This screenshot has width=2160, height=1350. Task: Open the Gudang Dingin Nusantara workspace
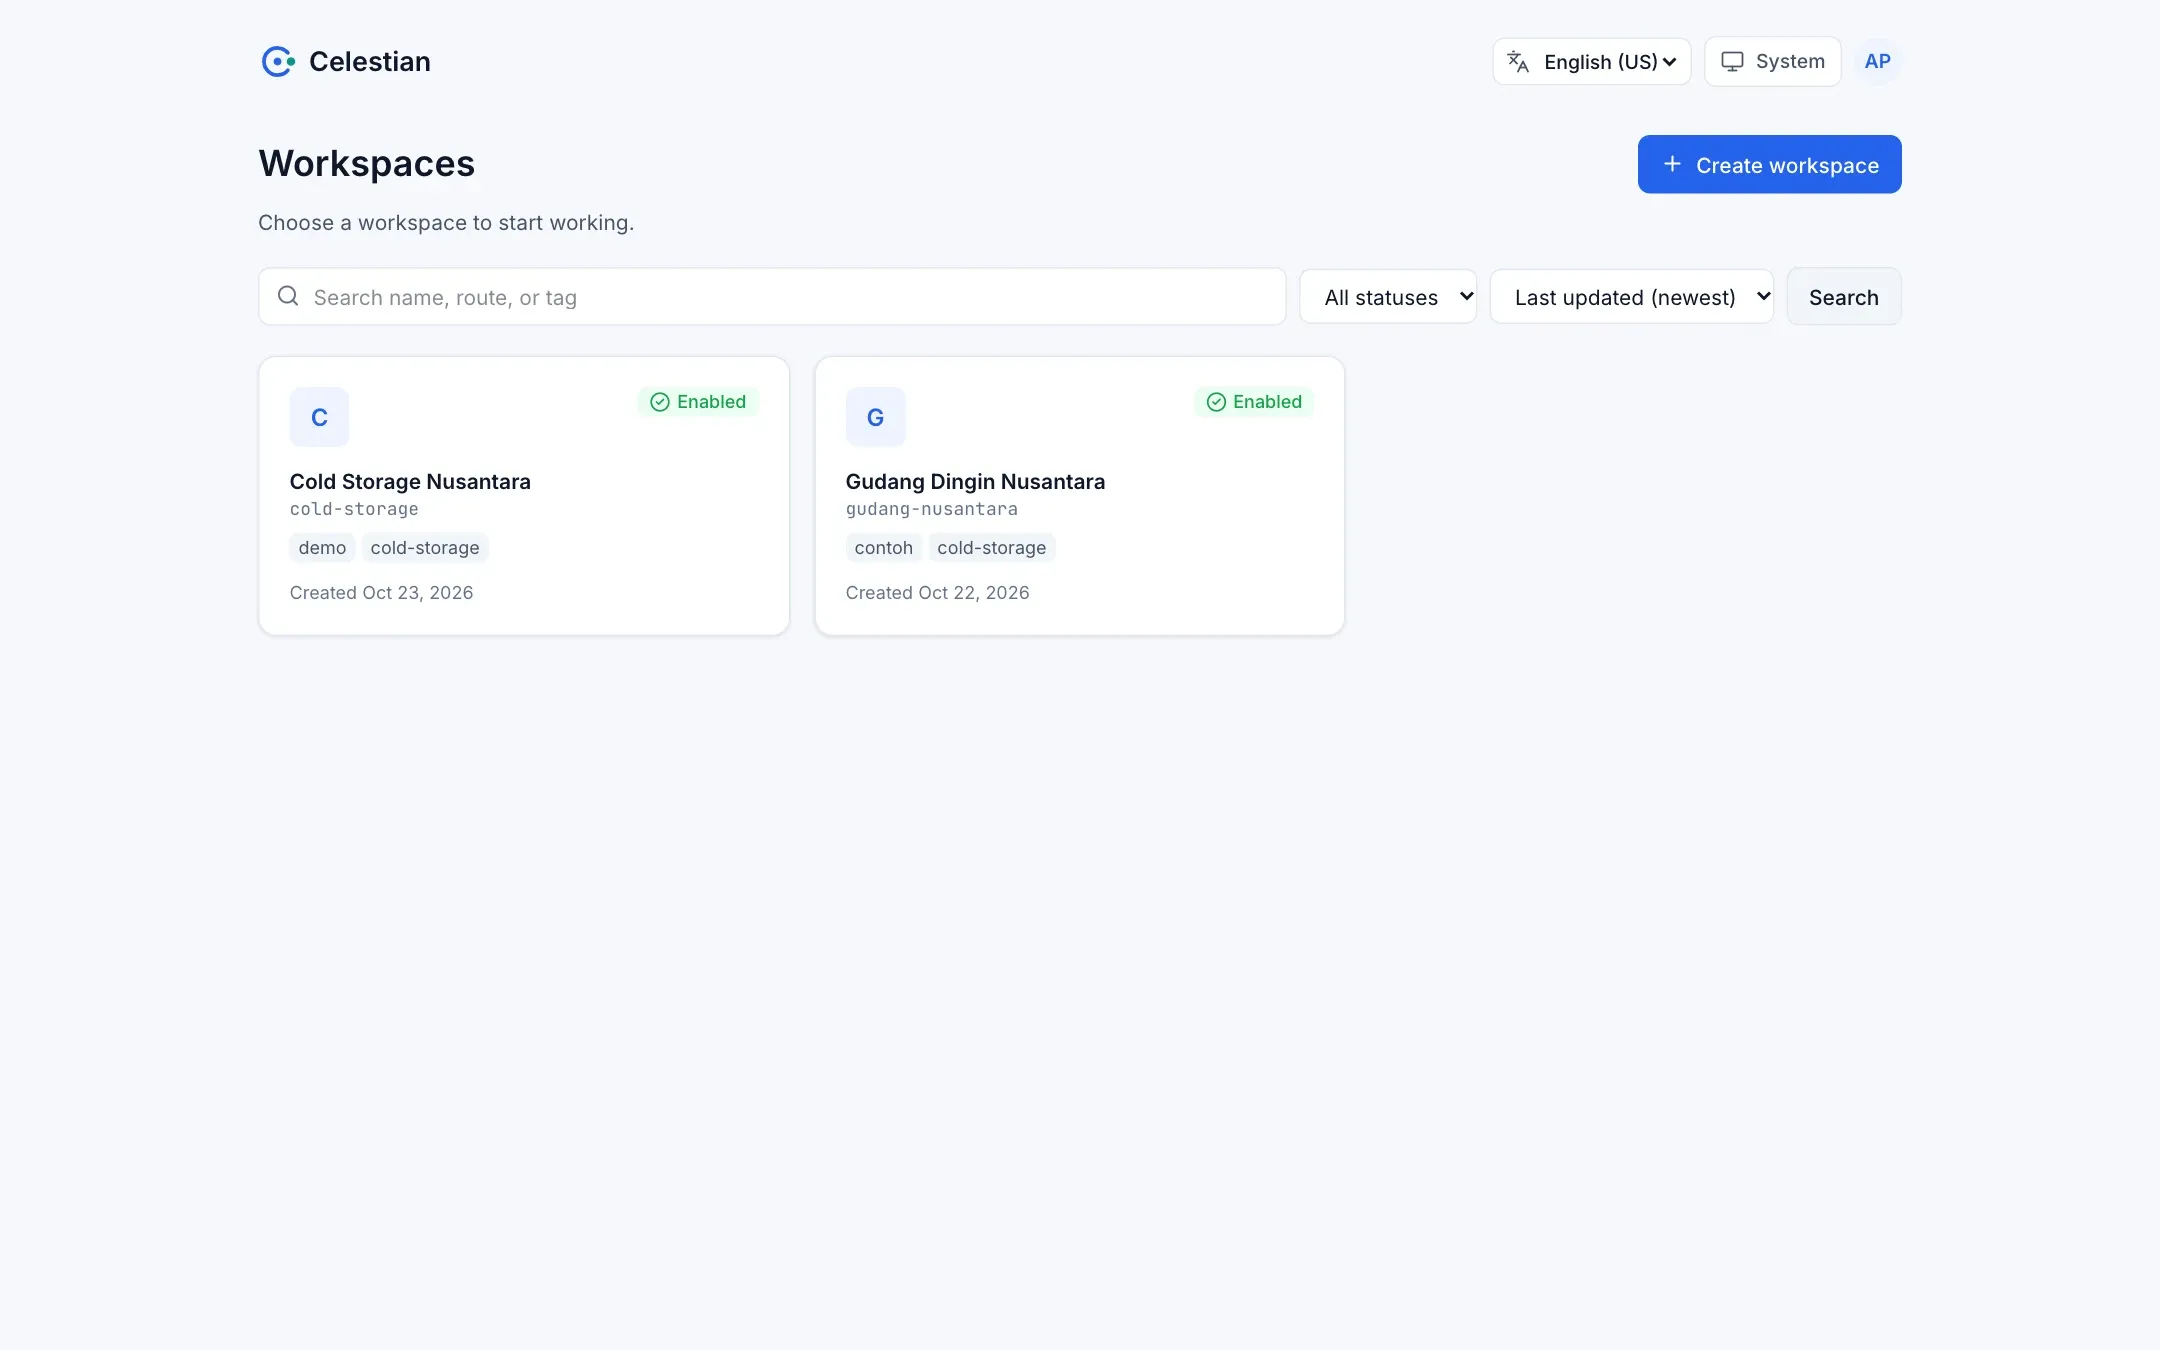(x=1080, y=496)
